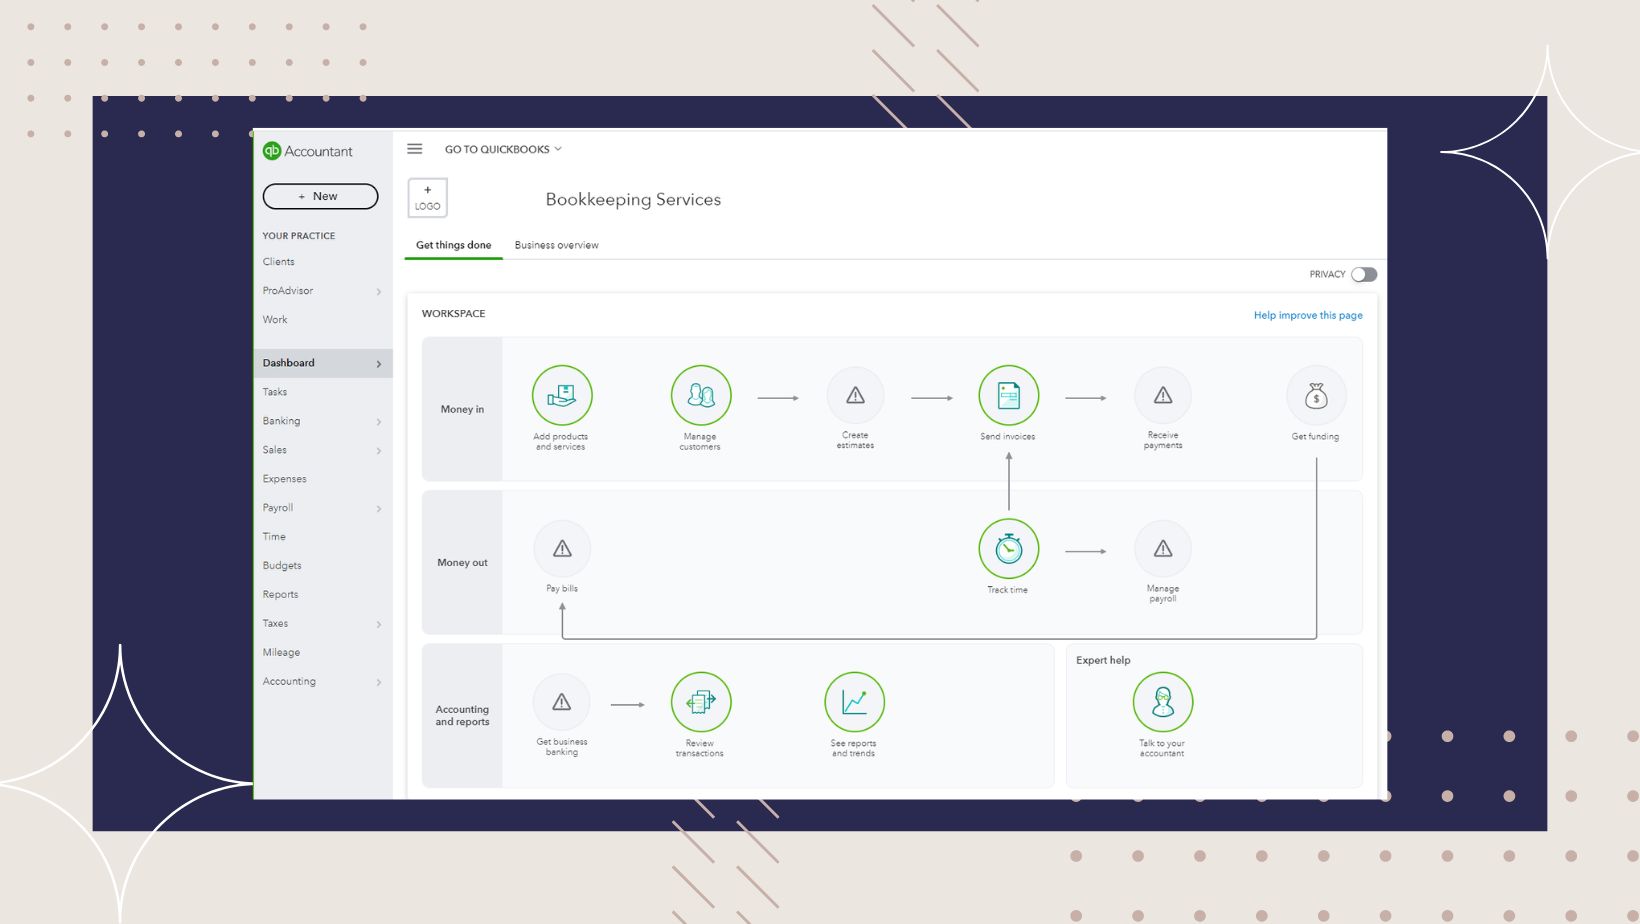Expand the ProAdvisor submenu chevron
This screenshot has height=924, width=1640.
coord(379,291)
